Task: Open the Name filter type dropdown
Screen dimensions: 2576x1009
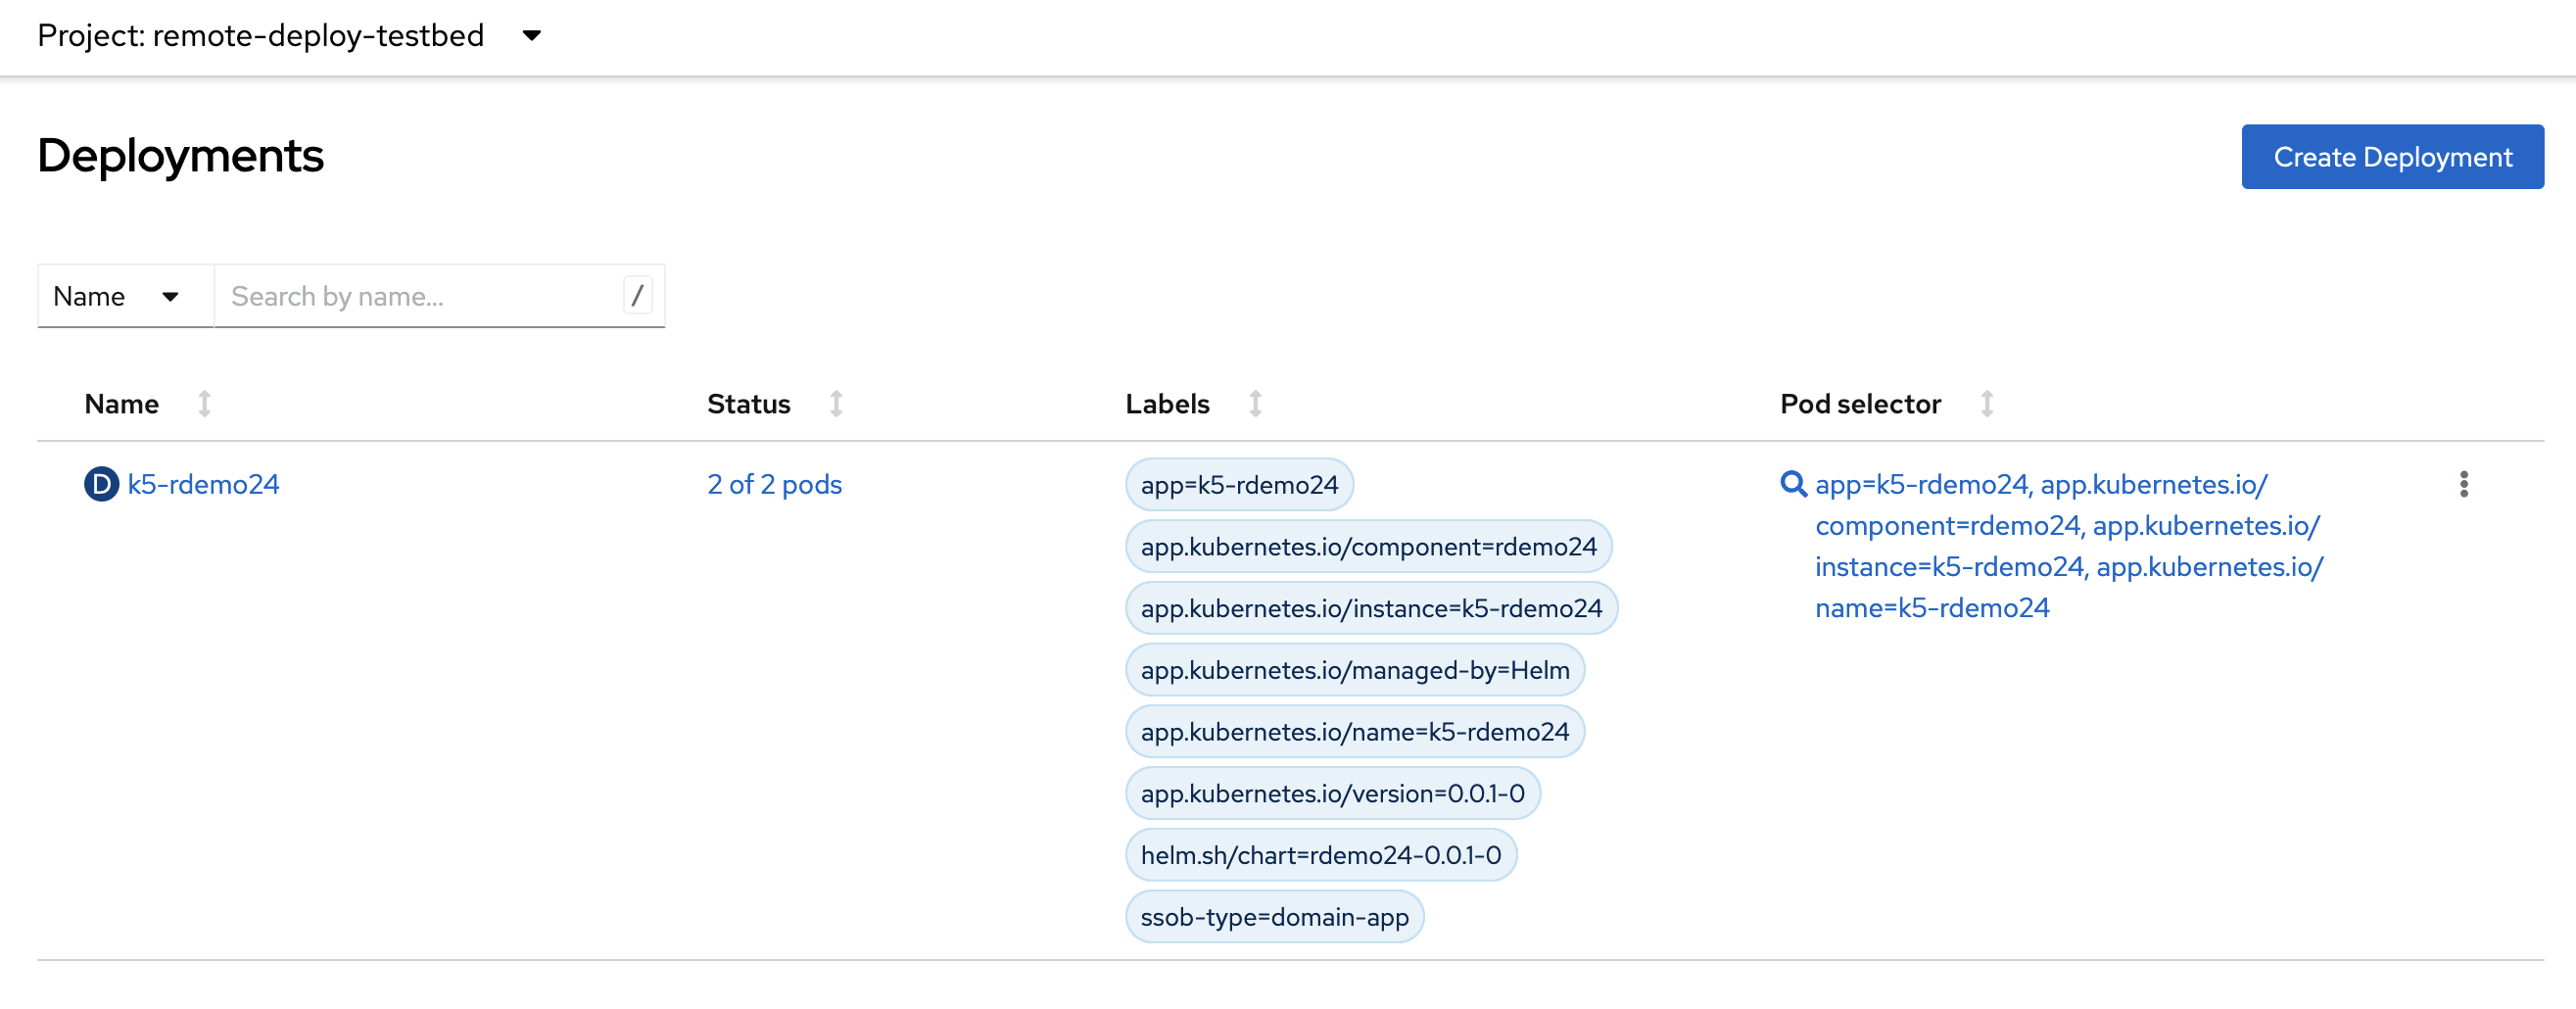Action: 124,295
